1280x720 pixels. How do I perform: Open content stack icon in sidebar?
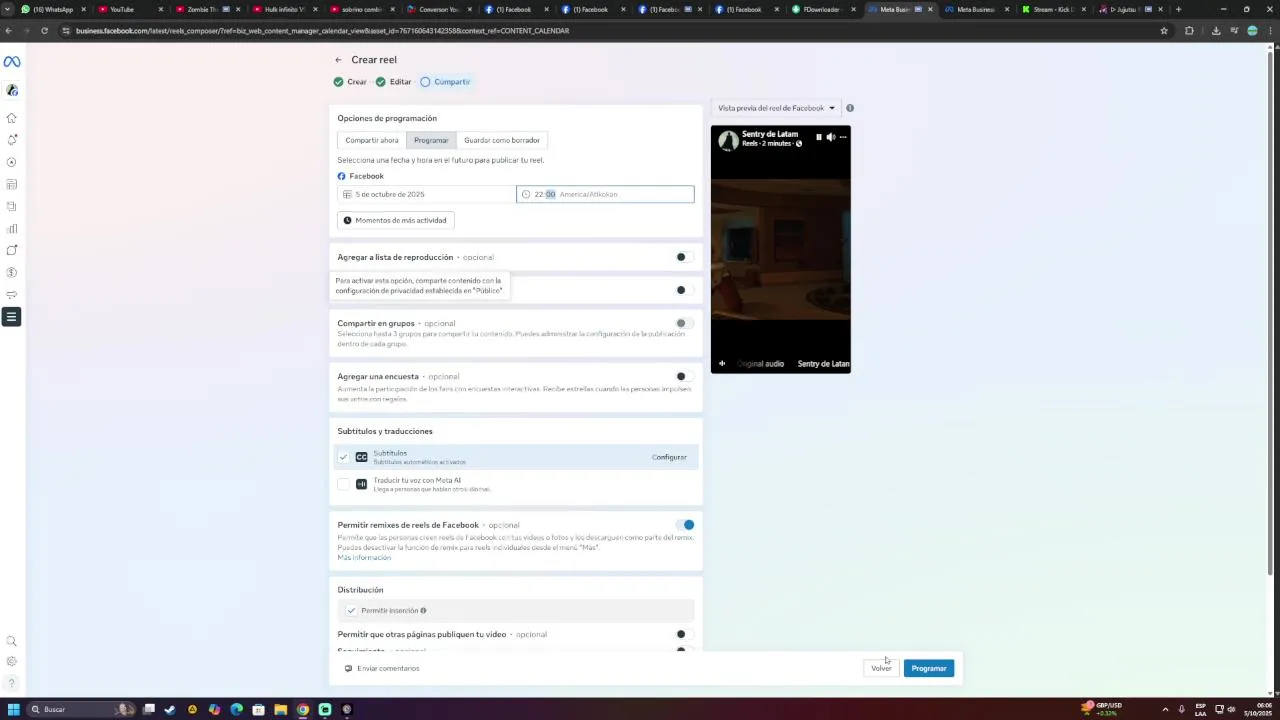pyautogui.click(x=11, y=206)
